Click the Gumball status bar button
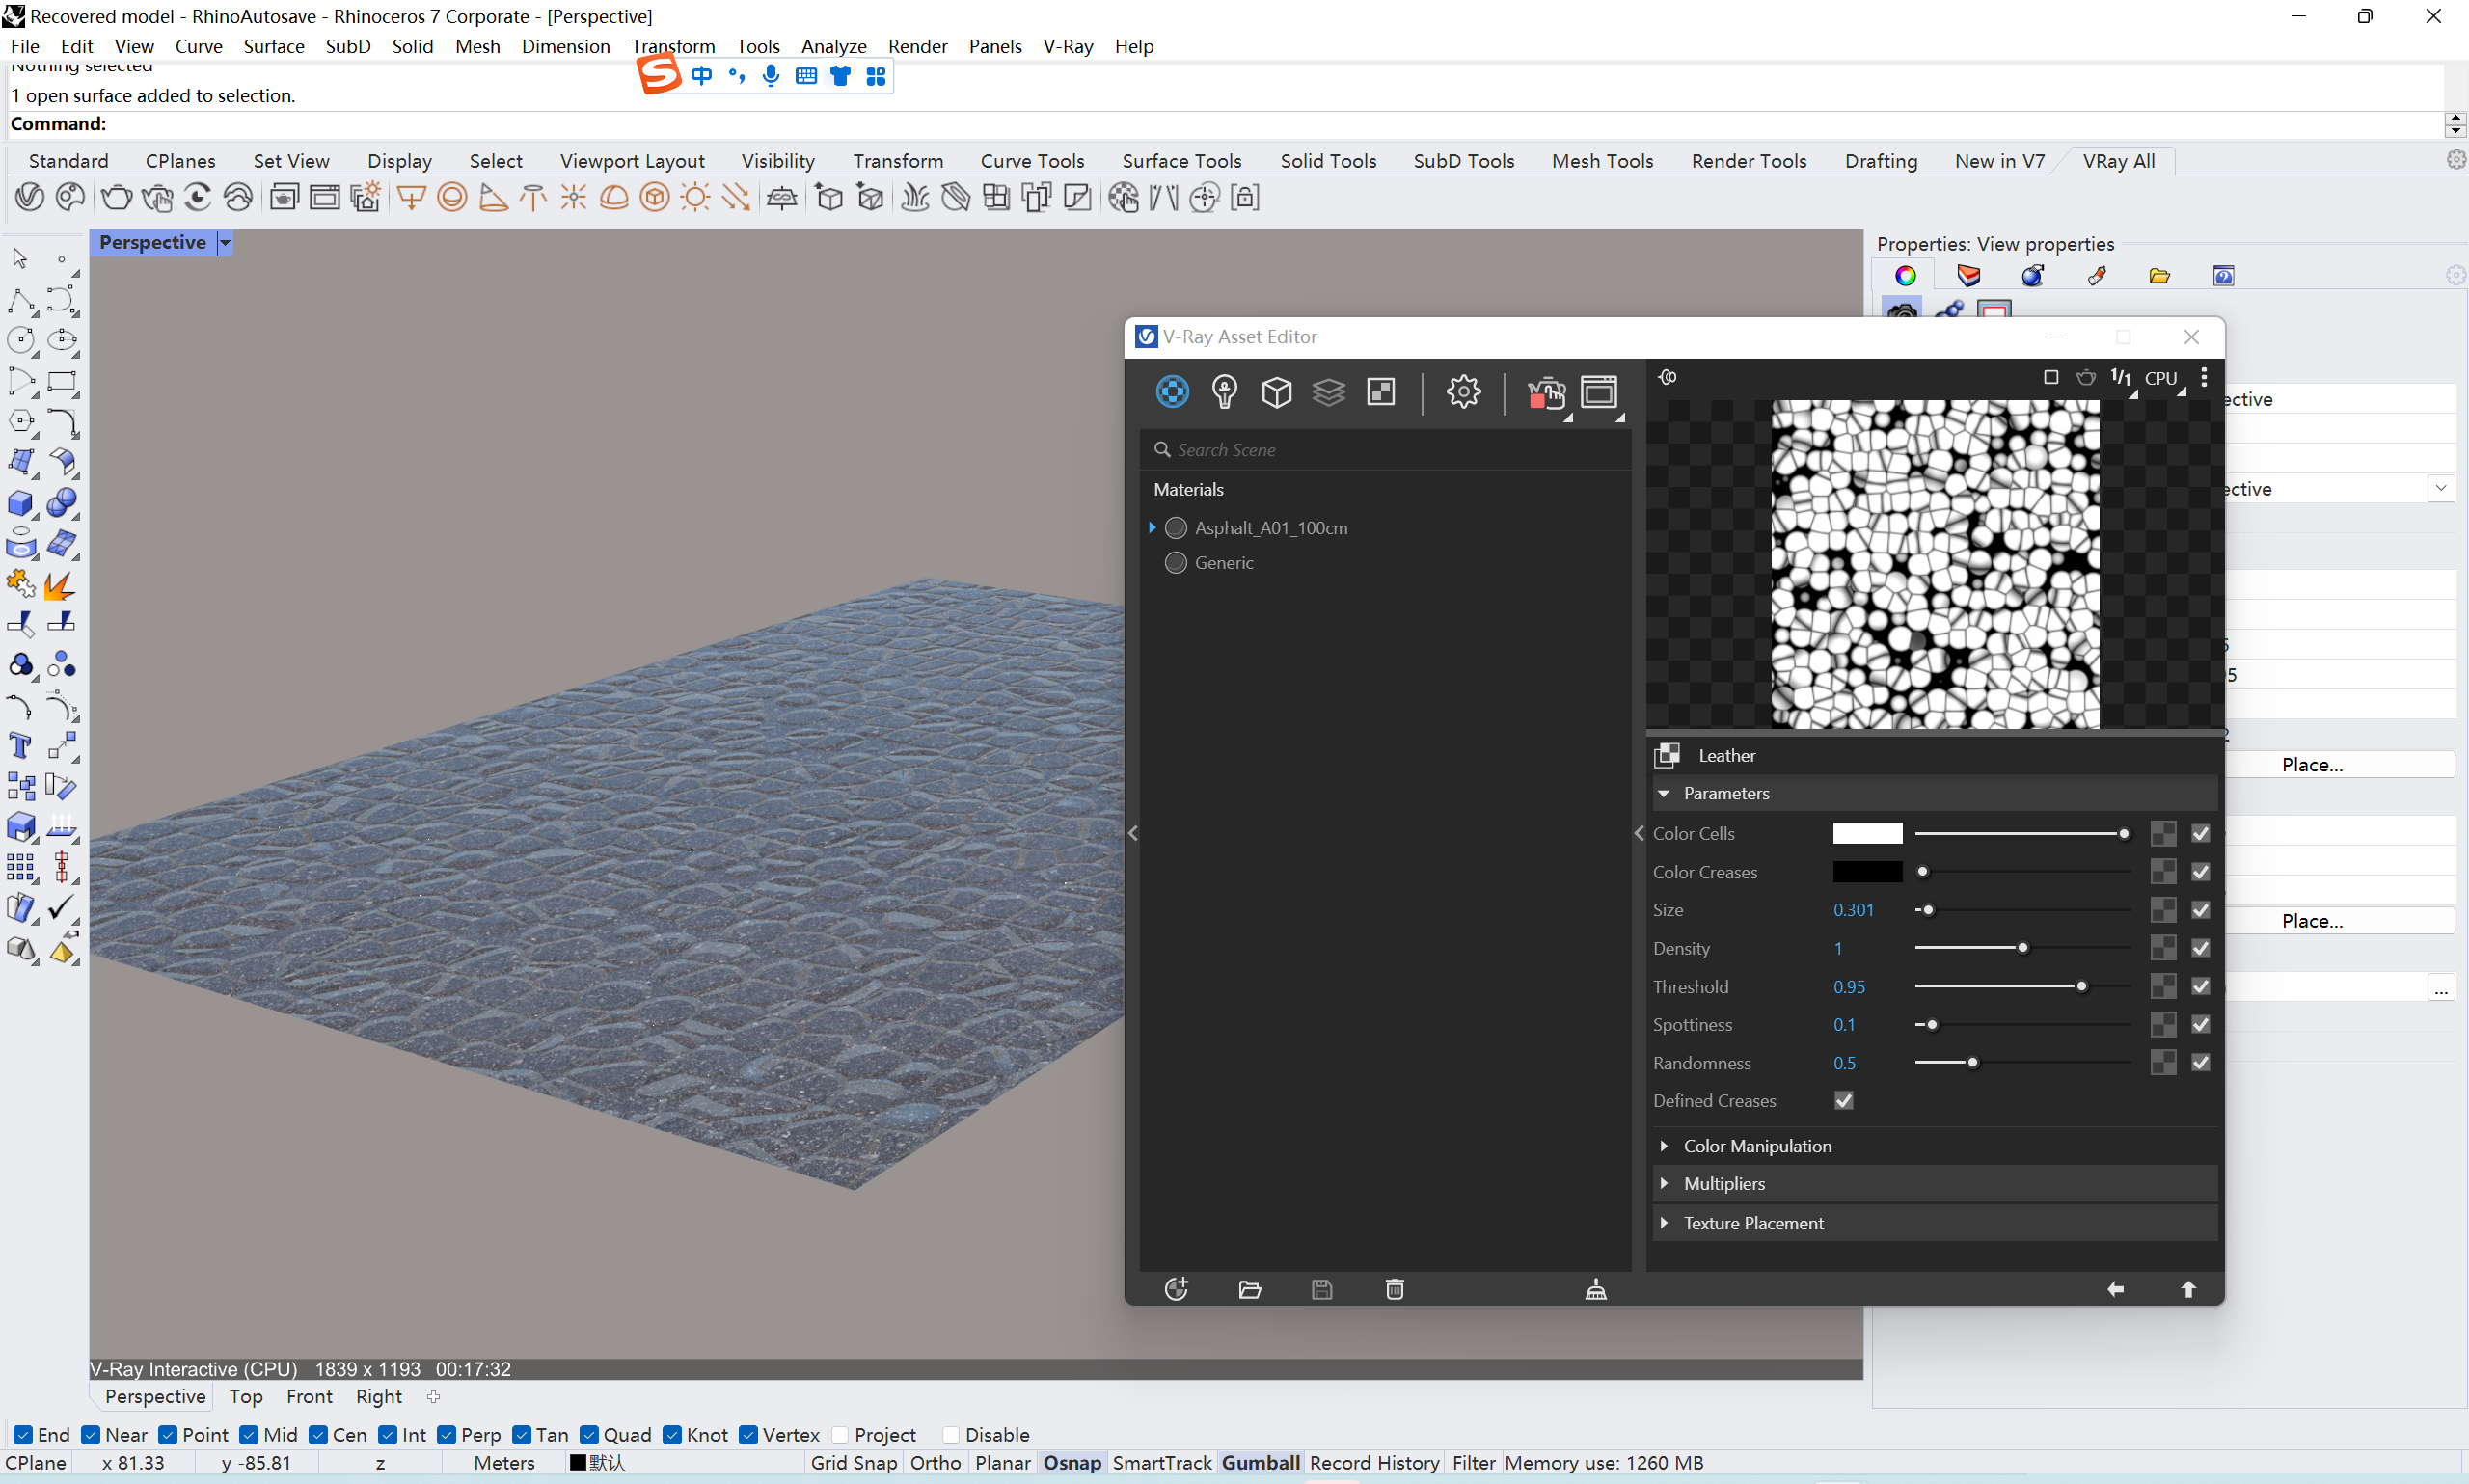This screenshot has height=1484, width=2469. coord(1260,1463)
